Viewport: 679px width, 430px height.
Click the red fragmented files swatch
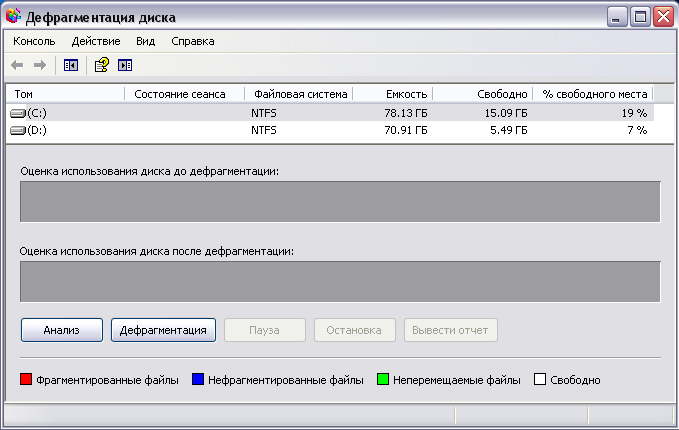click(x=26, y=380)
